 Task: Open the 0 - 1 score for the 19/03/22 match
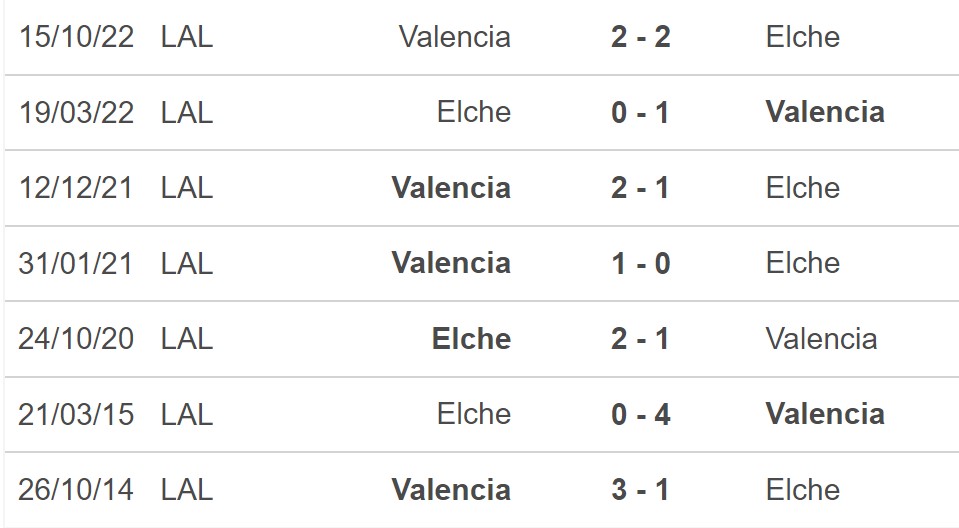point(640,113)
